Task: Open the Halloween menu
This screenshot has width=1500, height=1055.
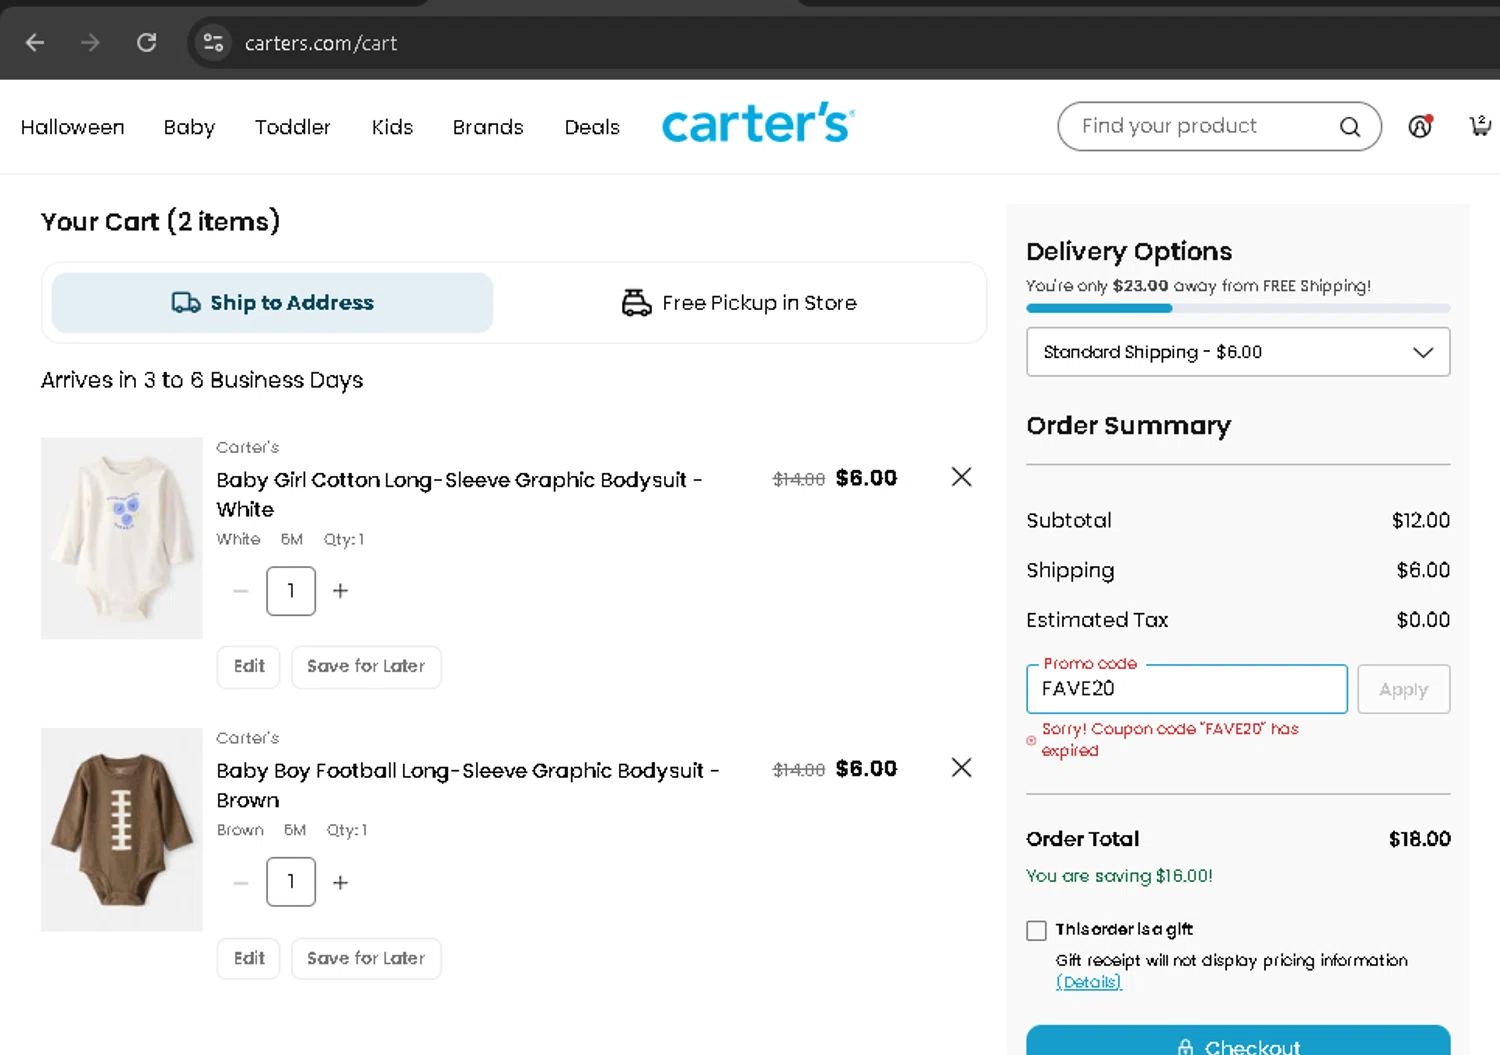Action: pos(73,127)
